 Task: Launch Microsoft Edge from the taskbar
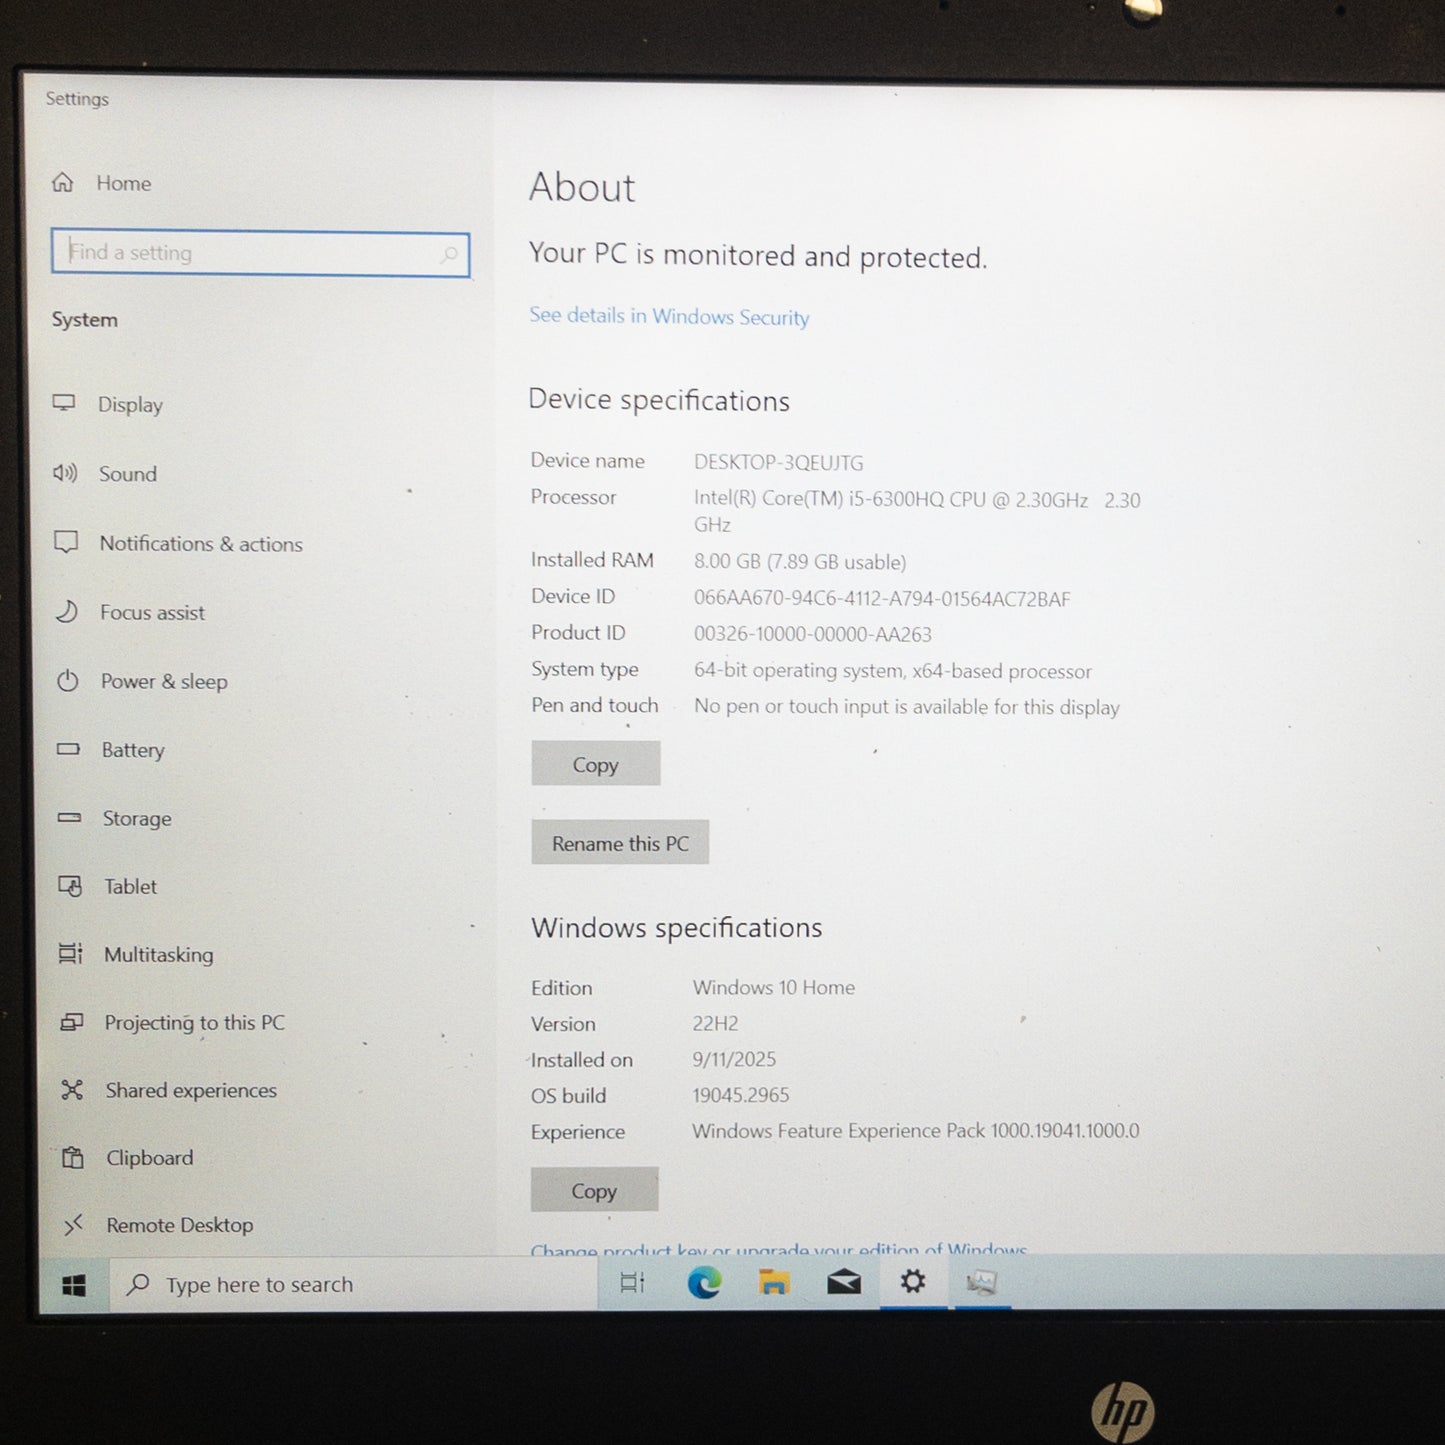[x=704, y=1282]
